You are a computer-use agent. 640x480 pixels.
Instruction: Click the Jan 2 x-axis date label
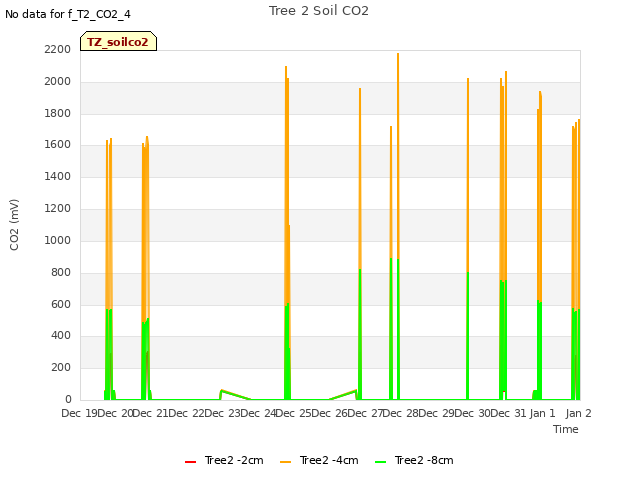pos(578,413)
